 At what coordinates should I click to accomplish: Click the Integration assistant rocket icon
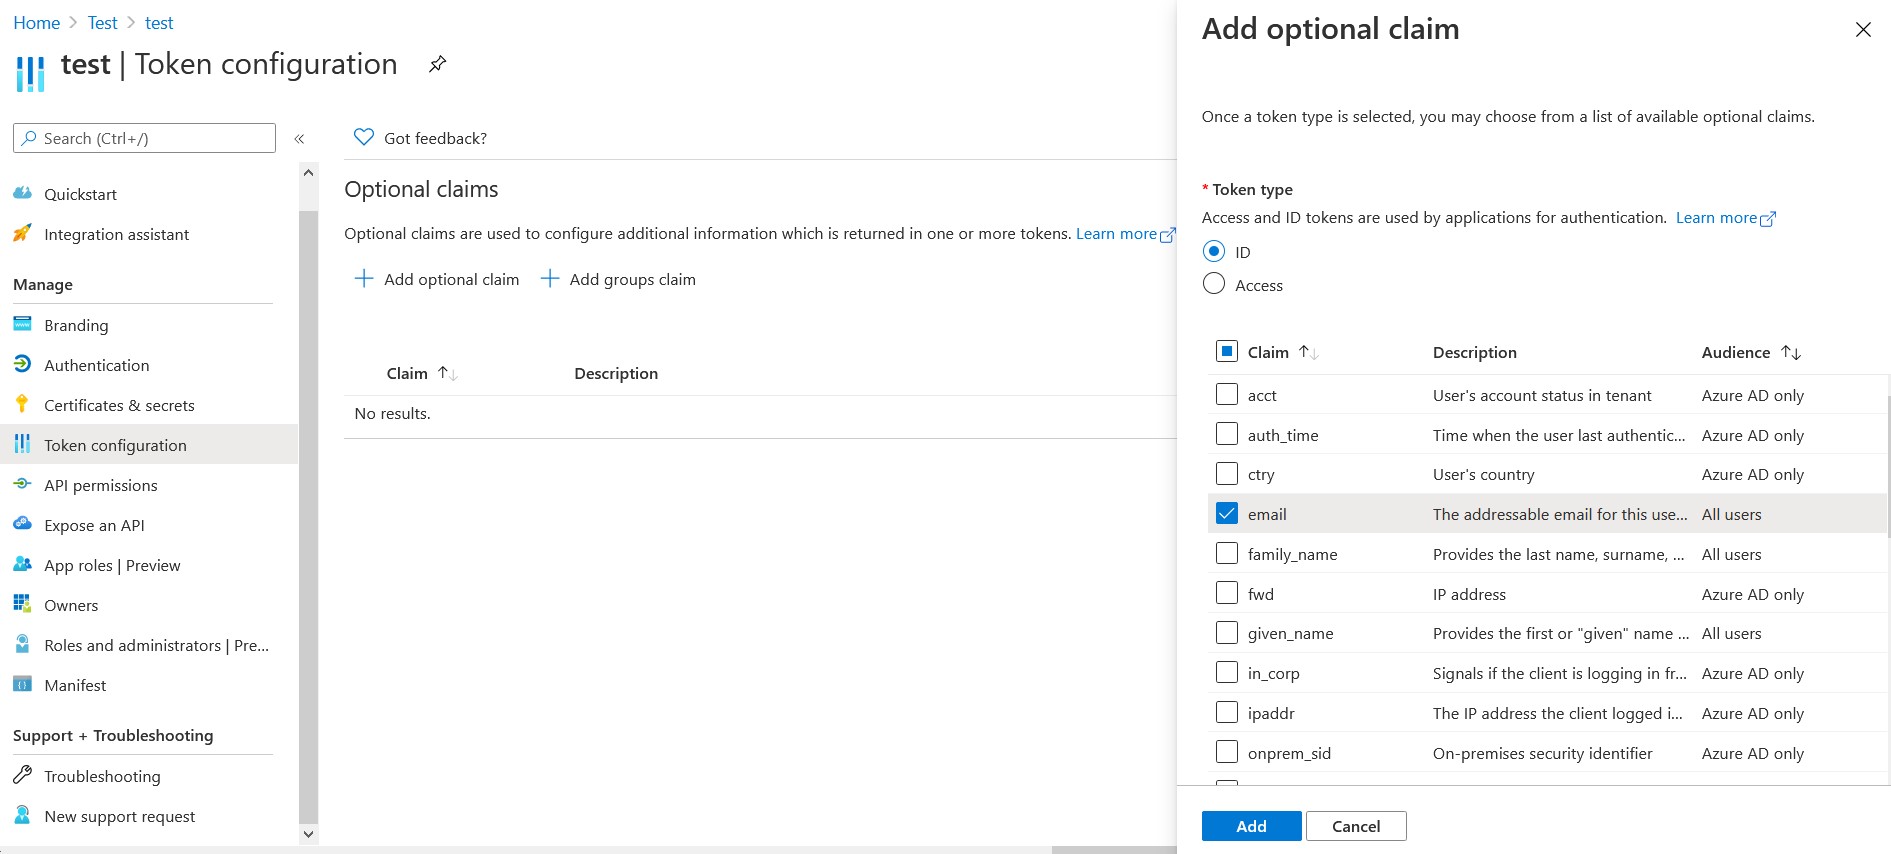(22, 234)
